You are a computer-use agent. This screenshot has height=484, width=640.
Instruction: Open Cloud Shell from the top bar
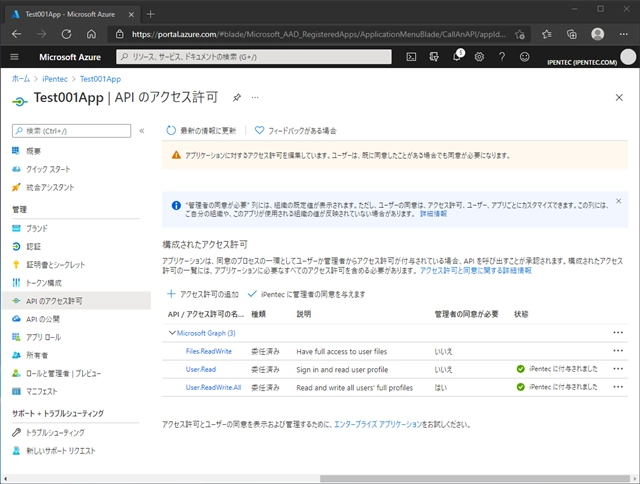(x=411, y=57)
